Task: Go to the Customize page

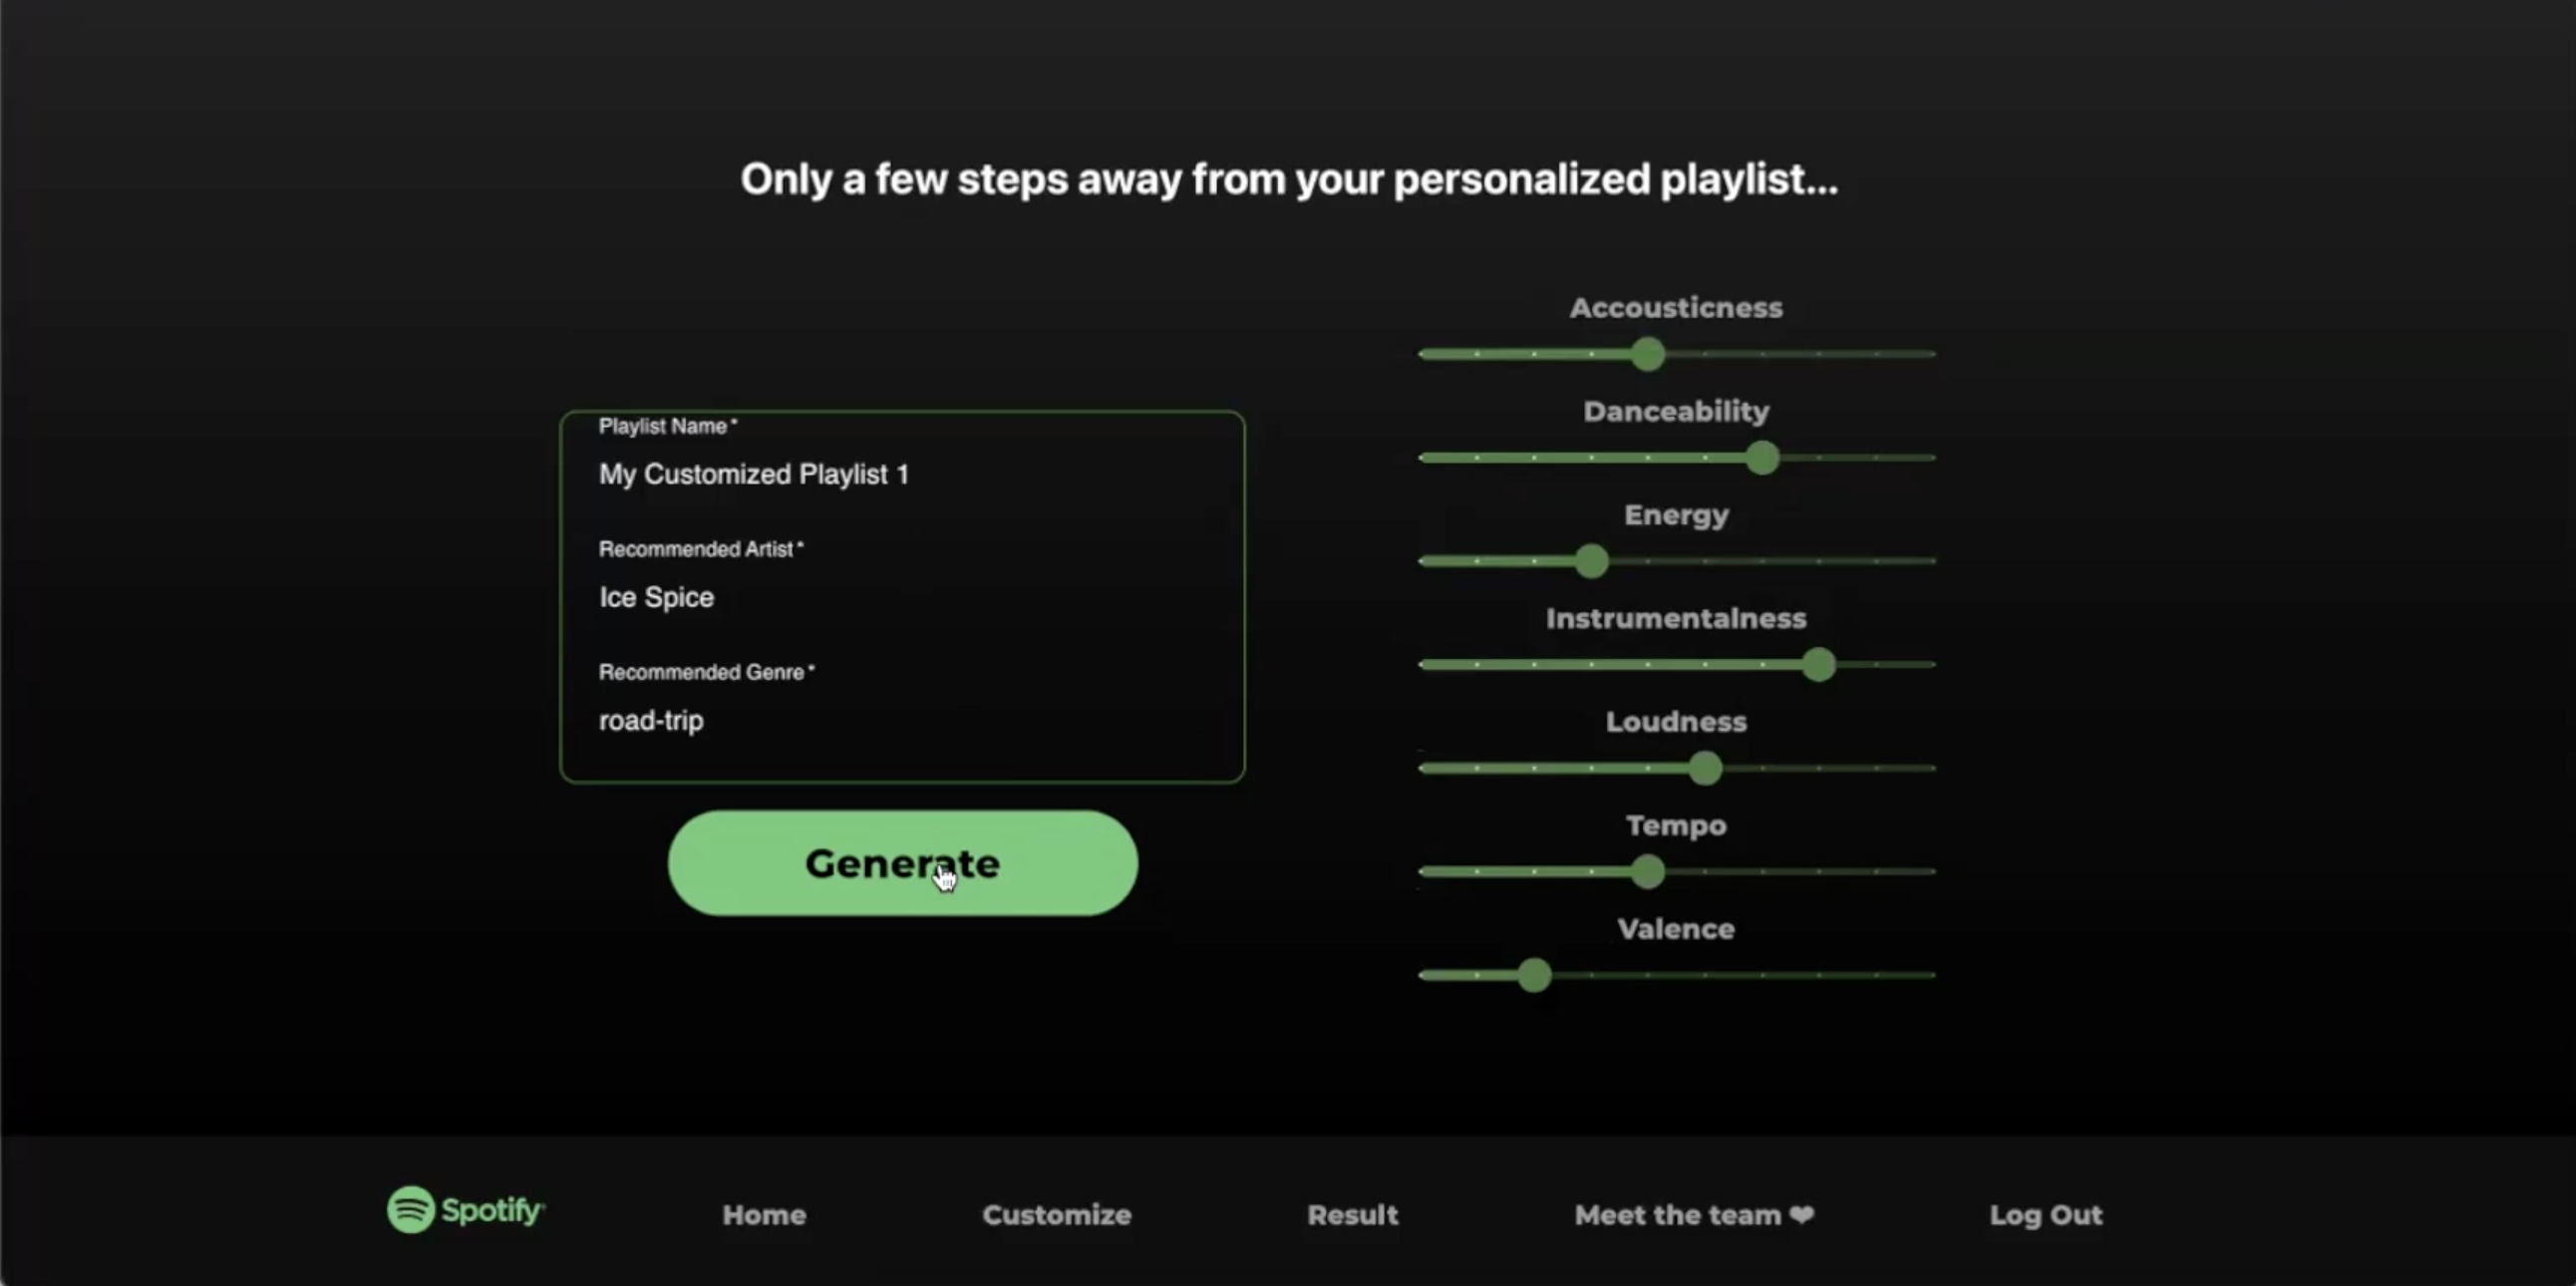Action: pyautogui.click(x=1056, y=1214)
